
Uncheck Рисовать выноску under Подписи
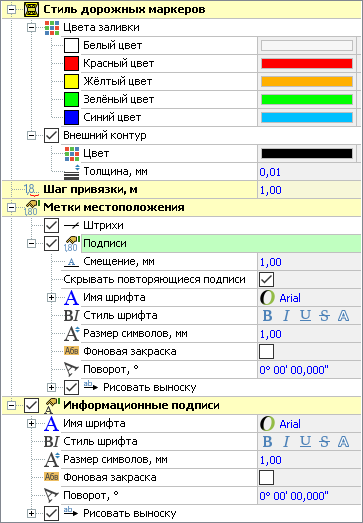click(x=71, y=388)
